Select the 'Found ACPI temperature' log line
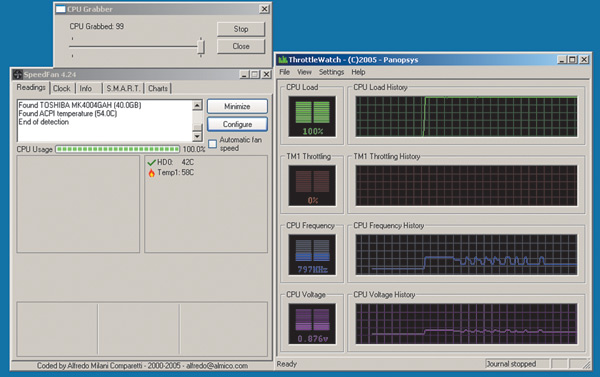Viewport: 600px width, 377px height. [68, 114]
